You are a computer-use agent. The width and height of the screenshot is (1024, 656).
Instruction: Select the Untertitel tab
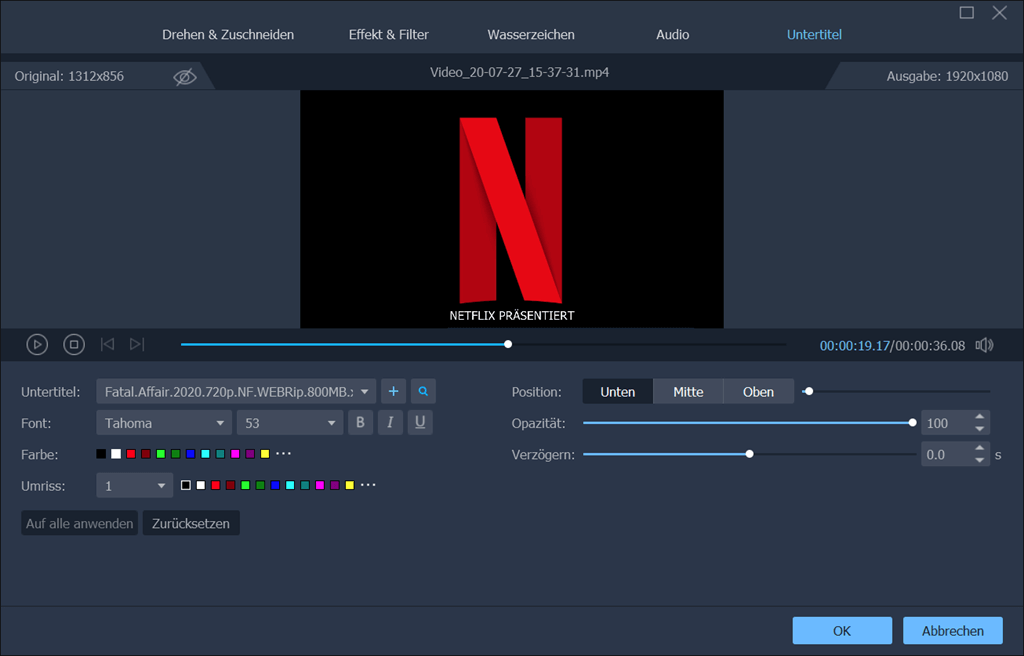pyautogui.click(x=814, y=35)
